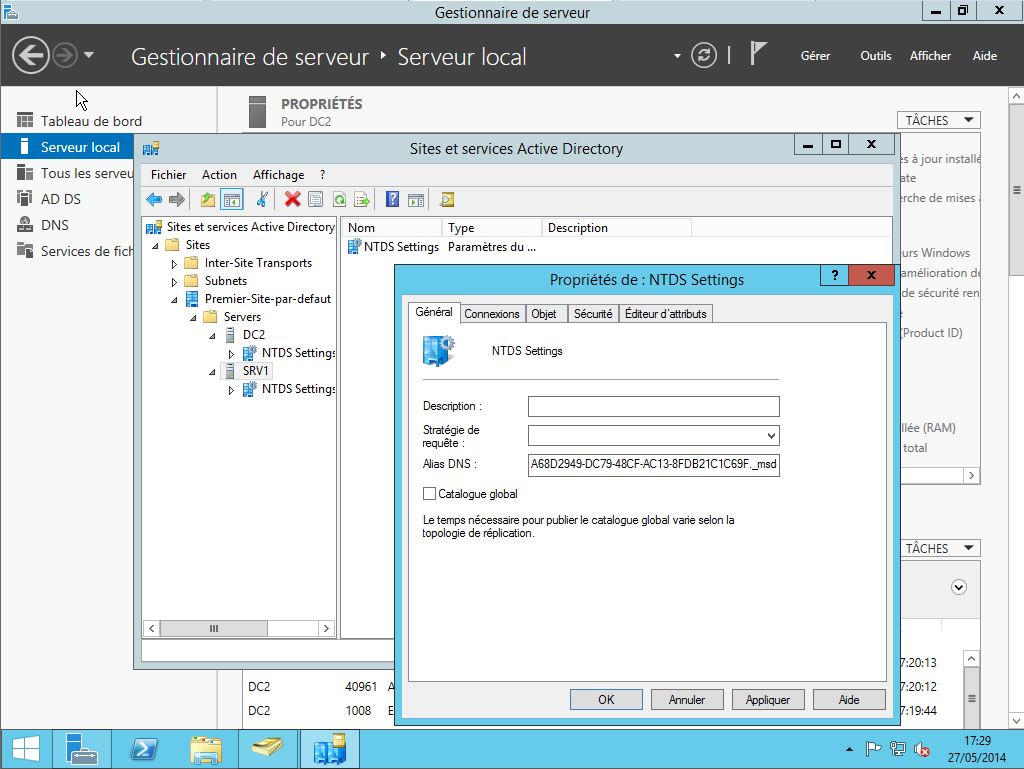
Task: Open File Explorer from the taskbar
Action: (206, 749)
